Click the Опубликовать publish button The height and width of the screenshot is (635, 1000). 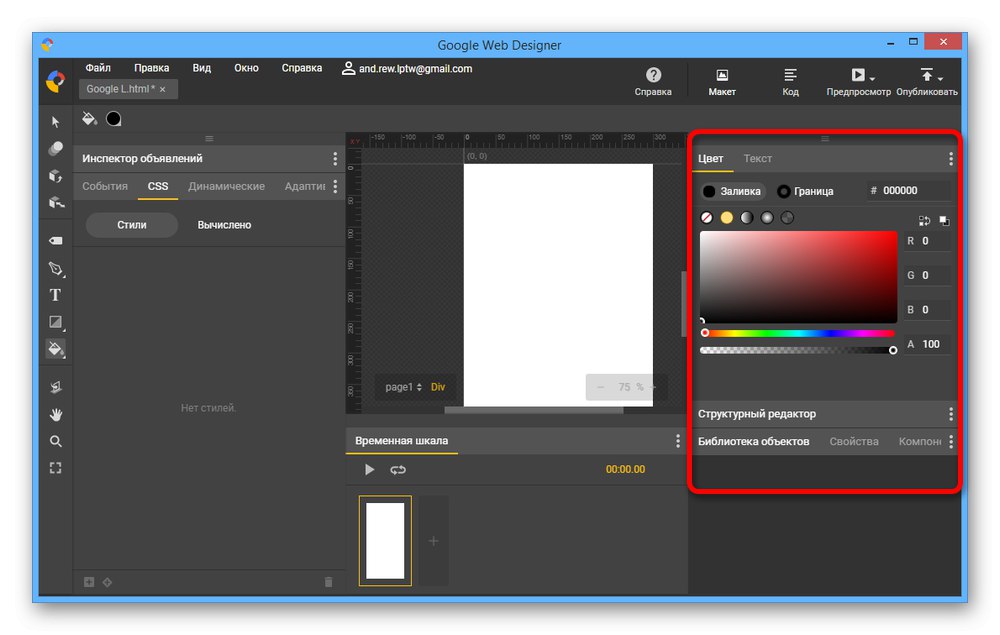(x=927, y=82)
